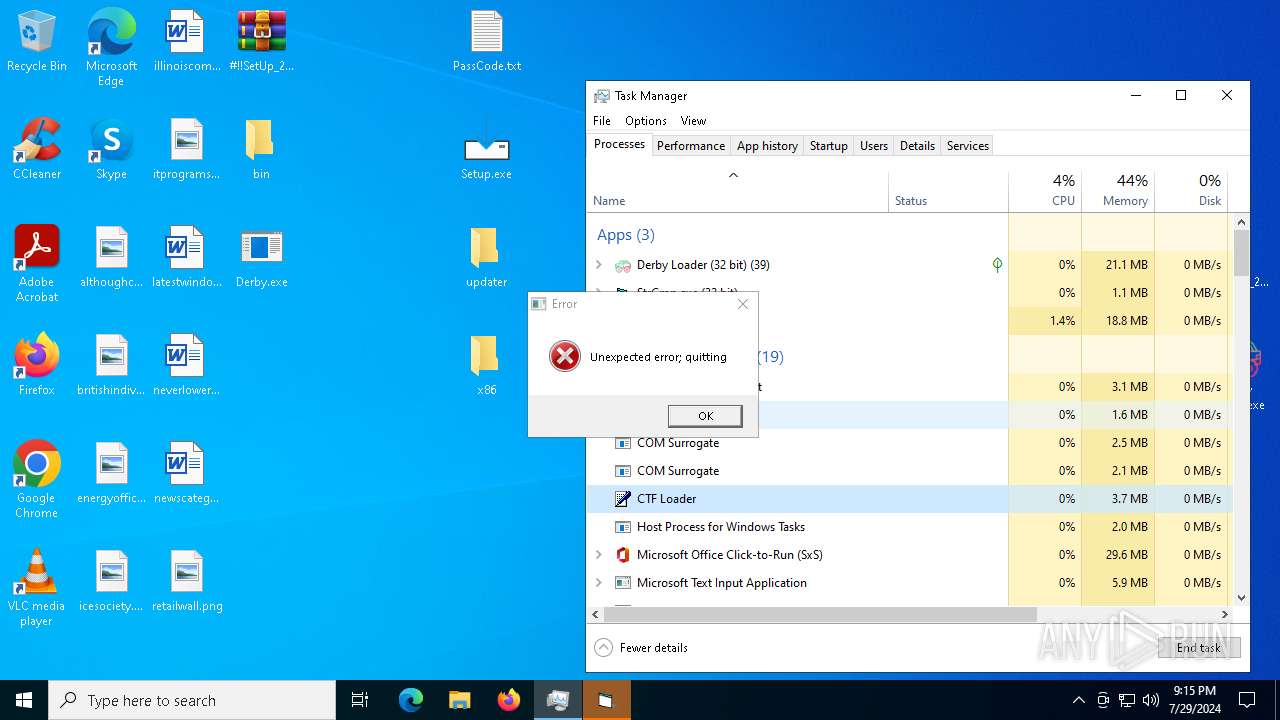Open the Firefox desktop shortcut
The image size is (1280, 720).
[x=36, y=365]
